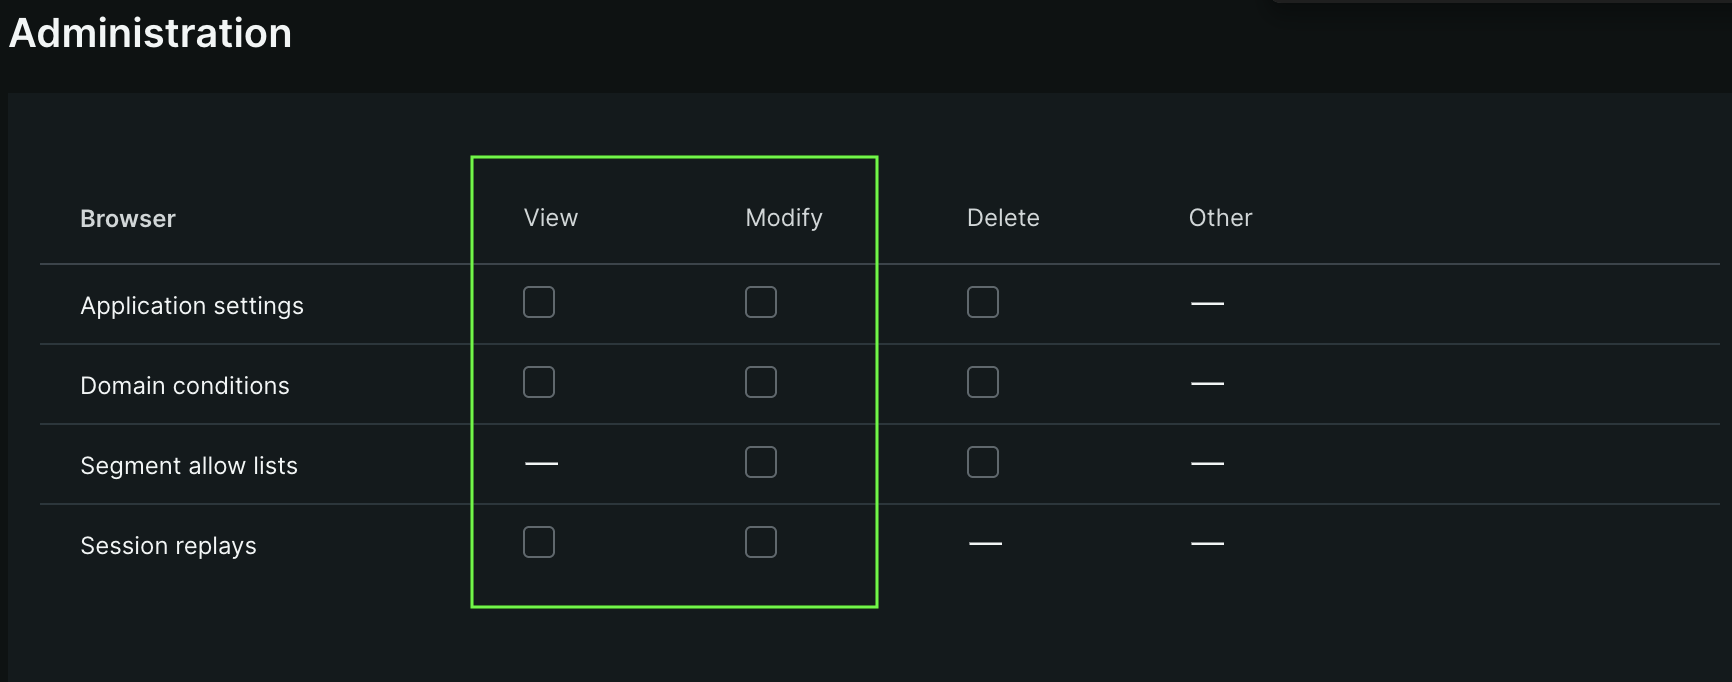Screen dimensions: 1732x682
Task: Click the Session replays row label
Action: tap(168, 546)
